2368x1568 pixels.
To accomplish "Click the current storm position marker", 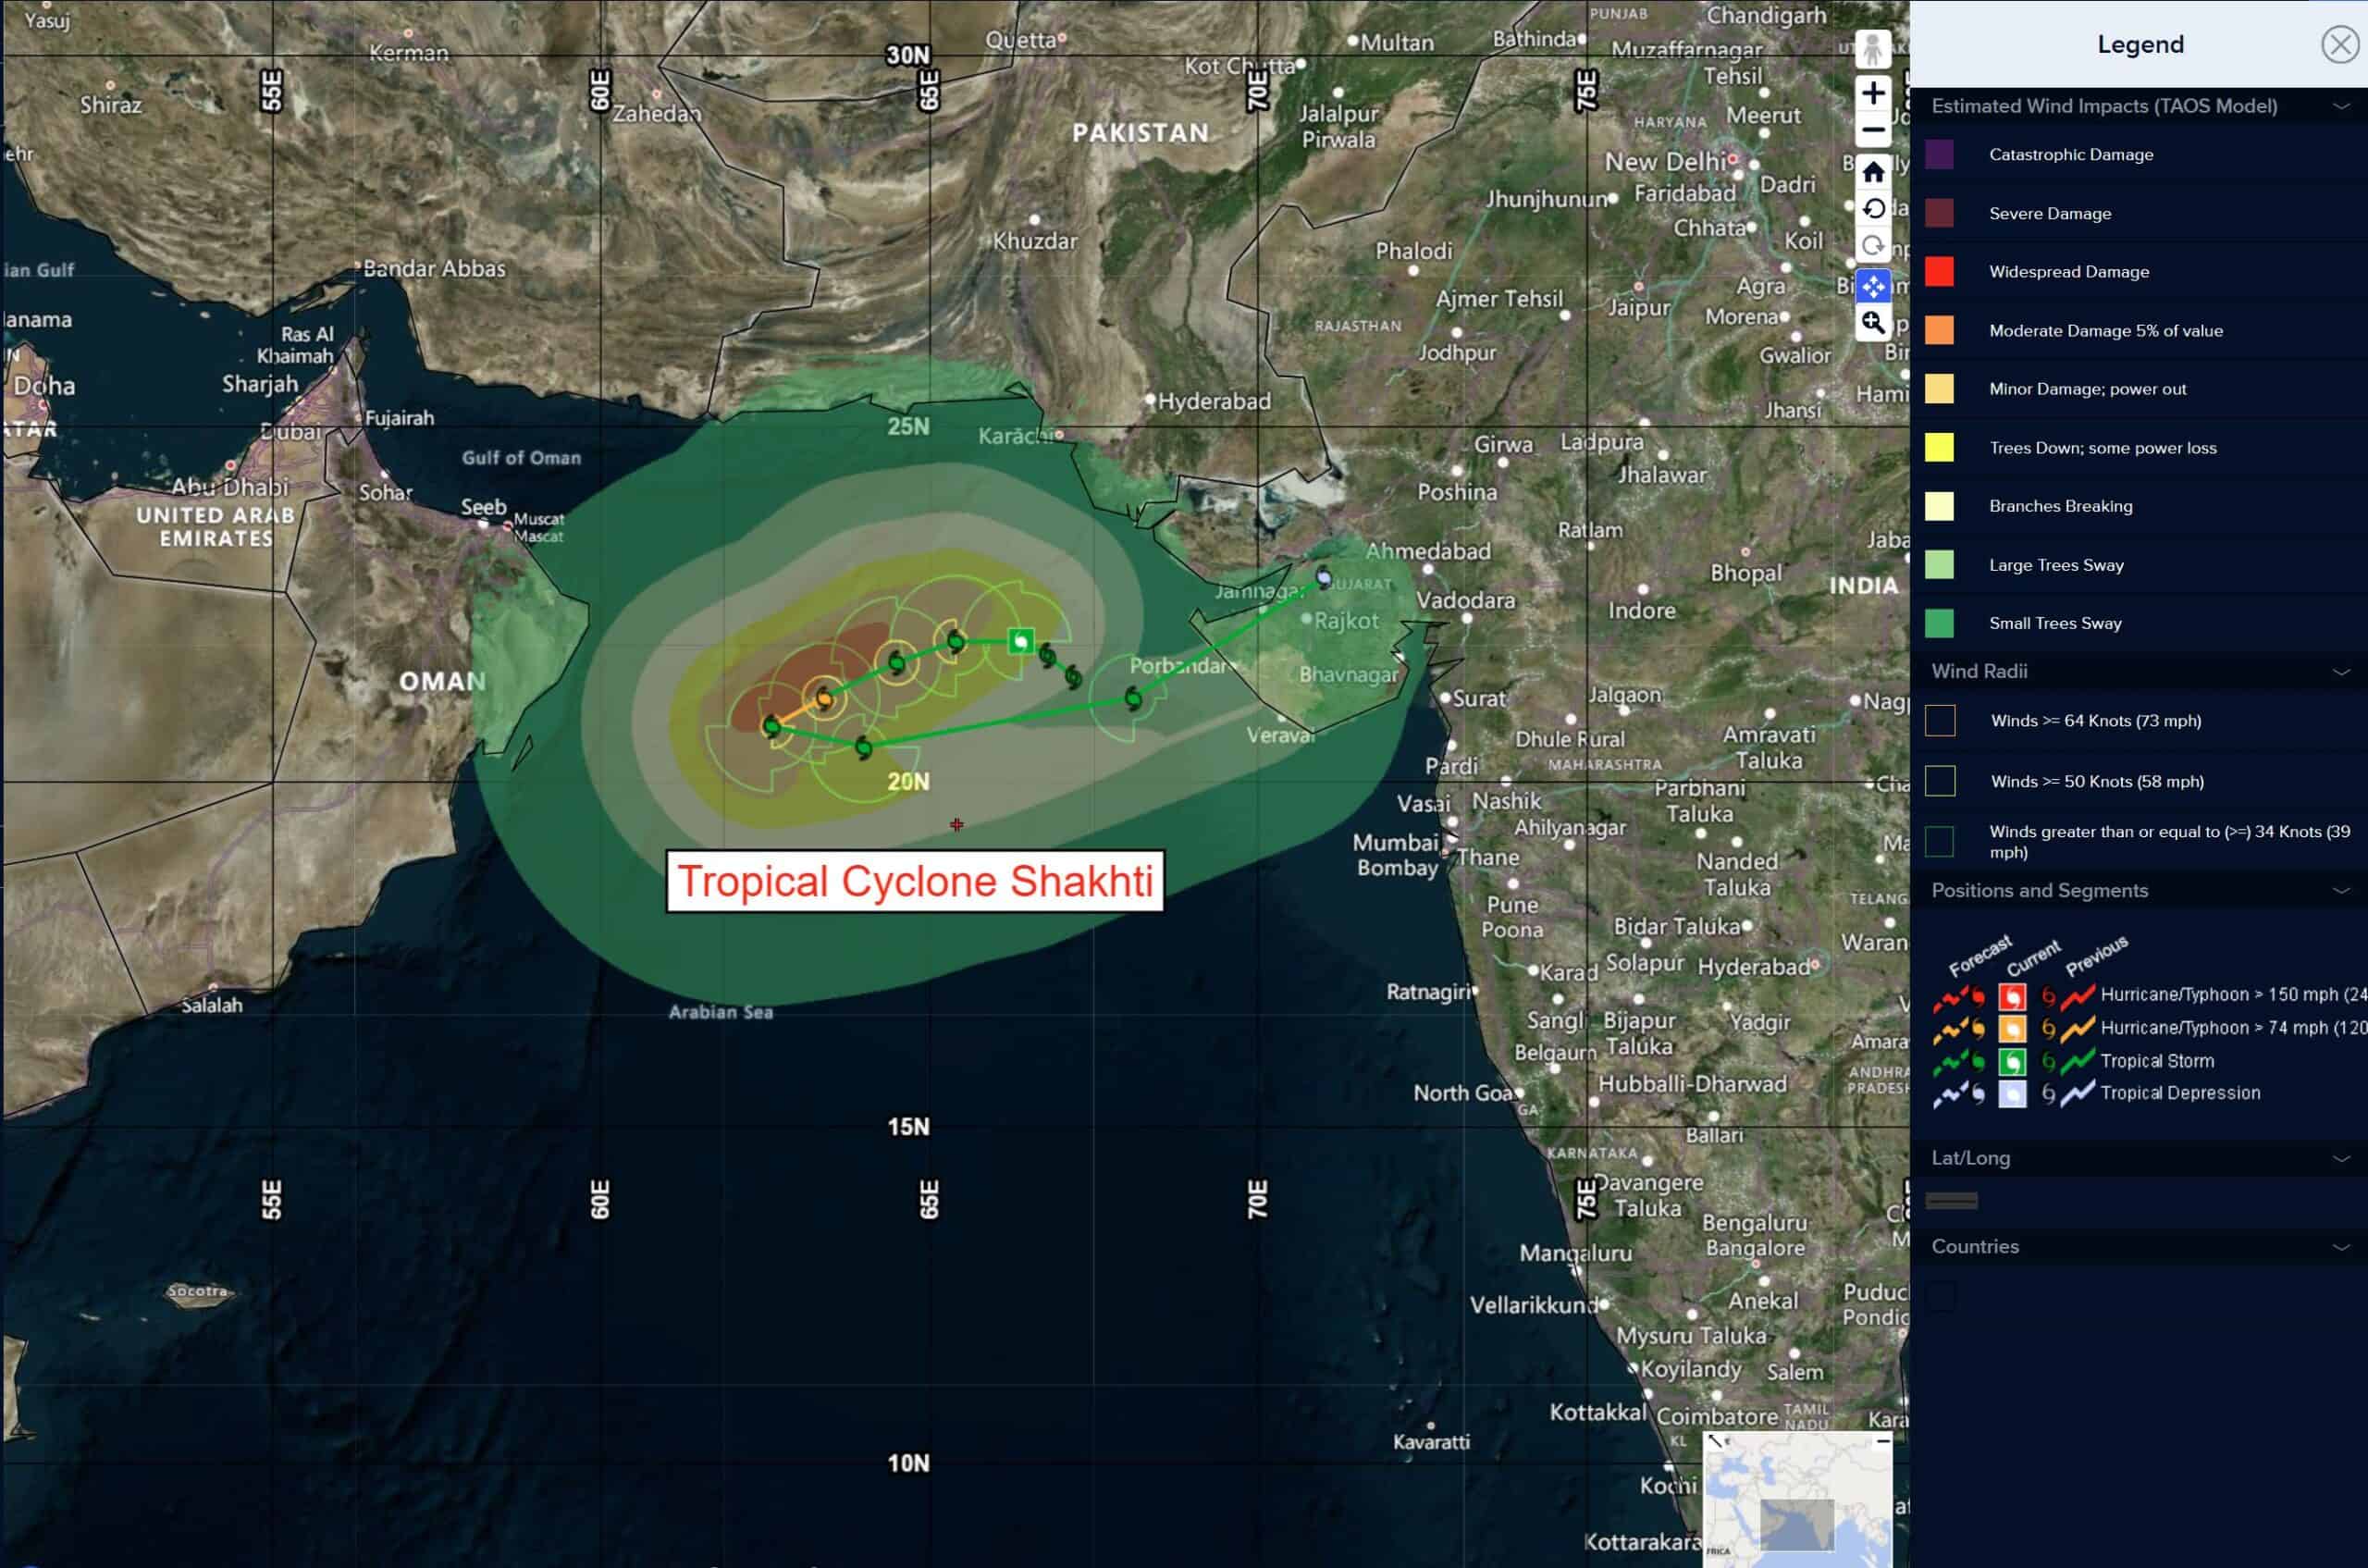I will coord(1020,641).
